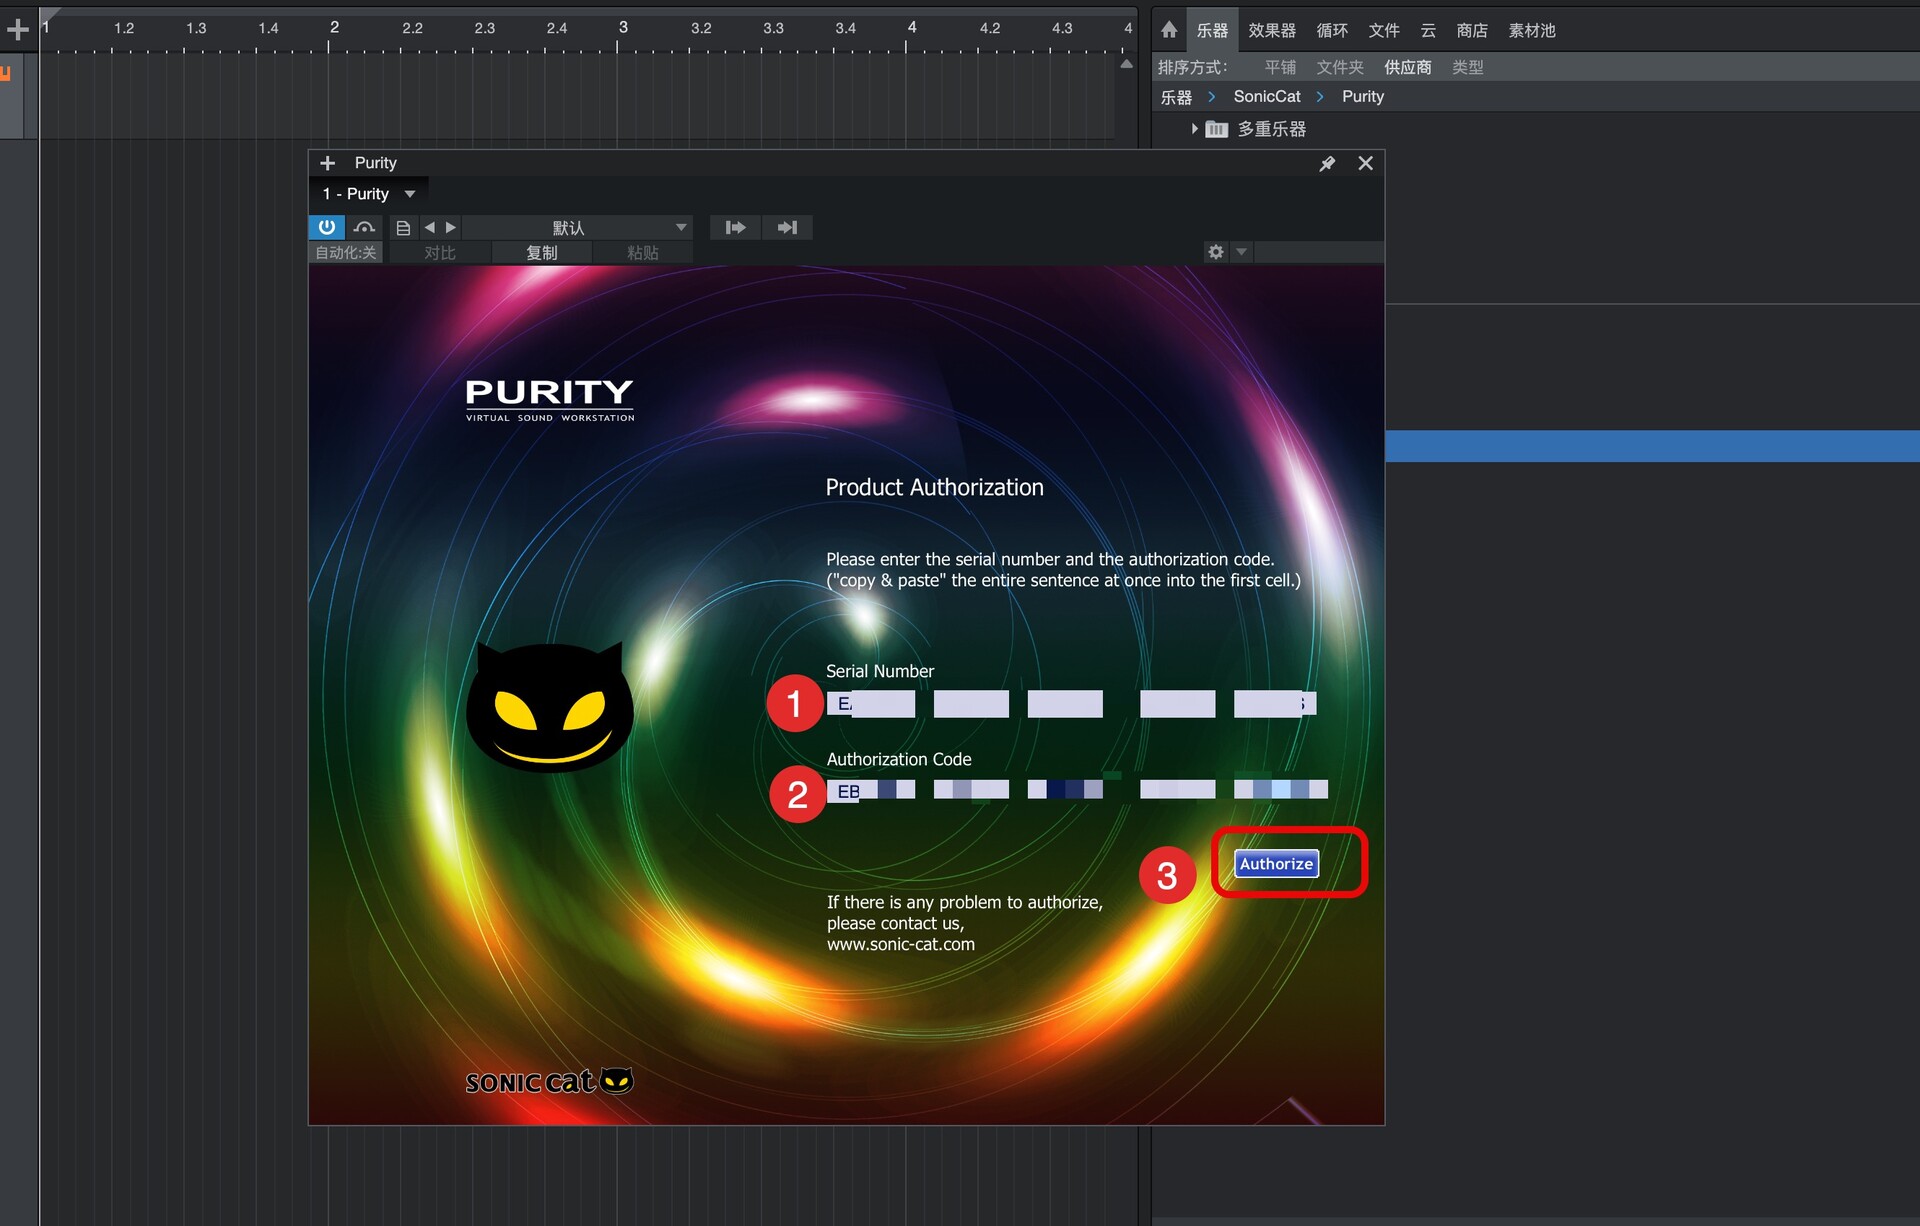Click the third Authorization Code cell
This screenshot has width=1920, height=1226.
pos(1065,790)
